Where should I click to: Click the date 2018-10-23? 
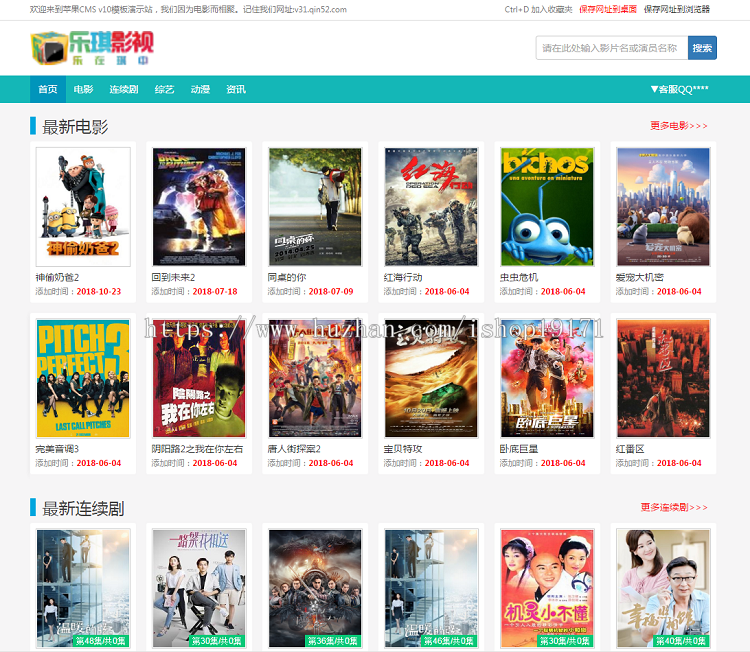click(x=99, y=291)
